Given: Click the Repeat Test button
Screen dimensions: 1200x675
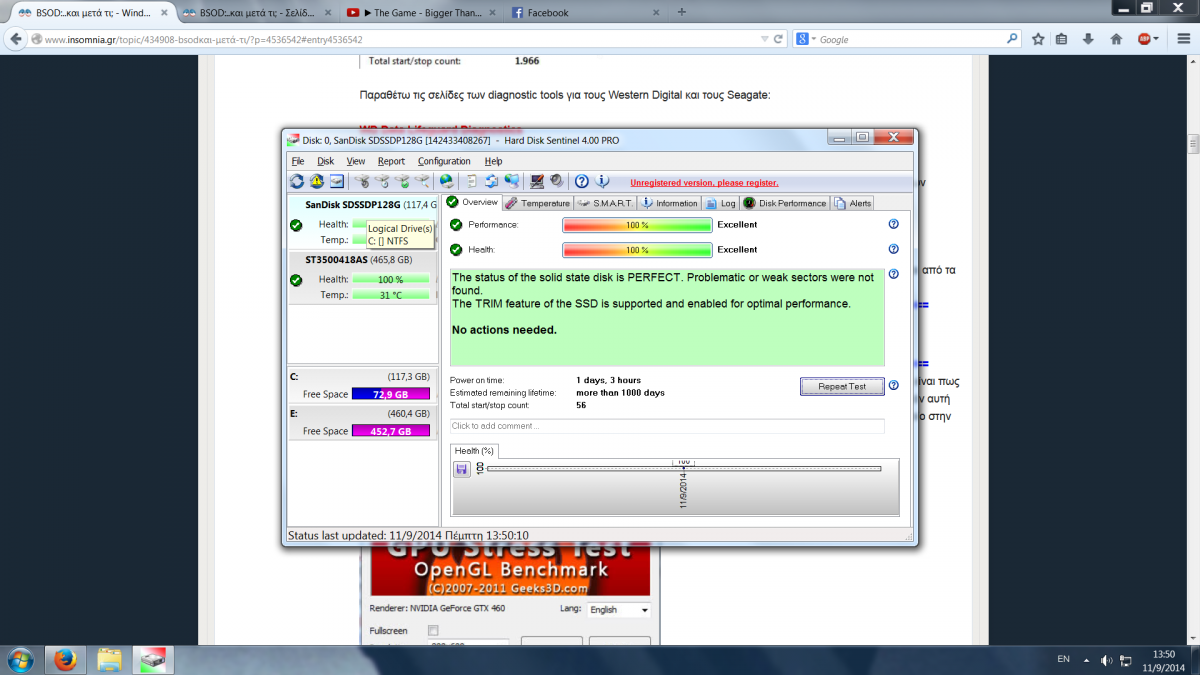Looking at the screenshot, I should point(842,386).
